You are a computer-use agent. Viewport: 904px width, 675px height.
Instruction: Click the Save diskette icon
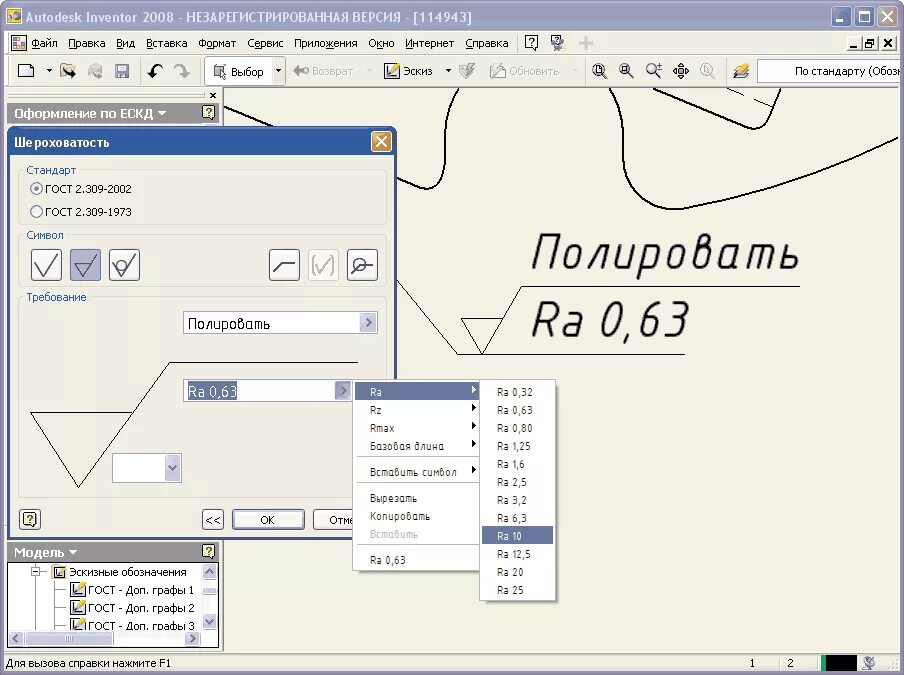122,71
